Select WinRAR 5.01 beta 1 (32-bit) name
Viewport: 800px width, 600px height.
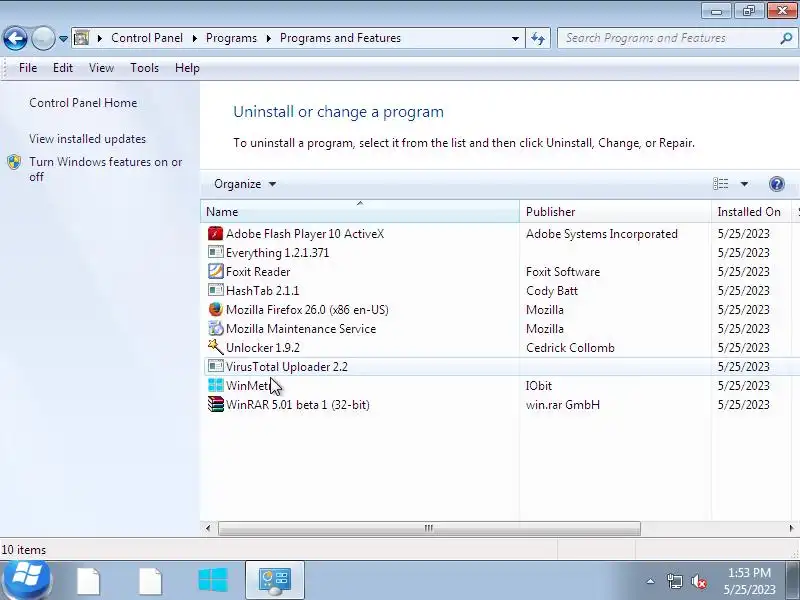point(297,405)
